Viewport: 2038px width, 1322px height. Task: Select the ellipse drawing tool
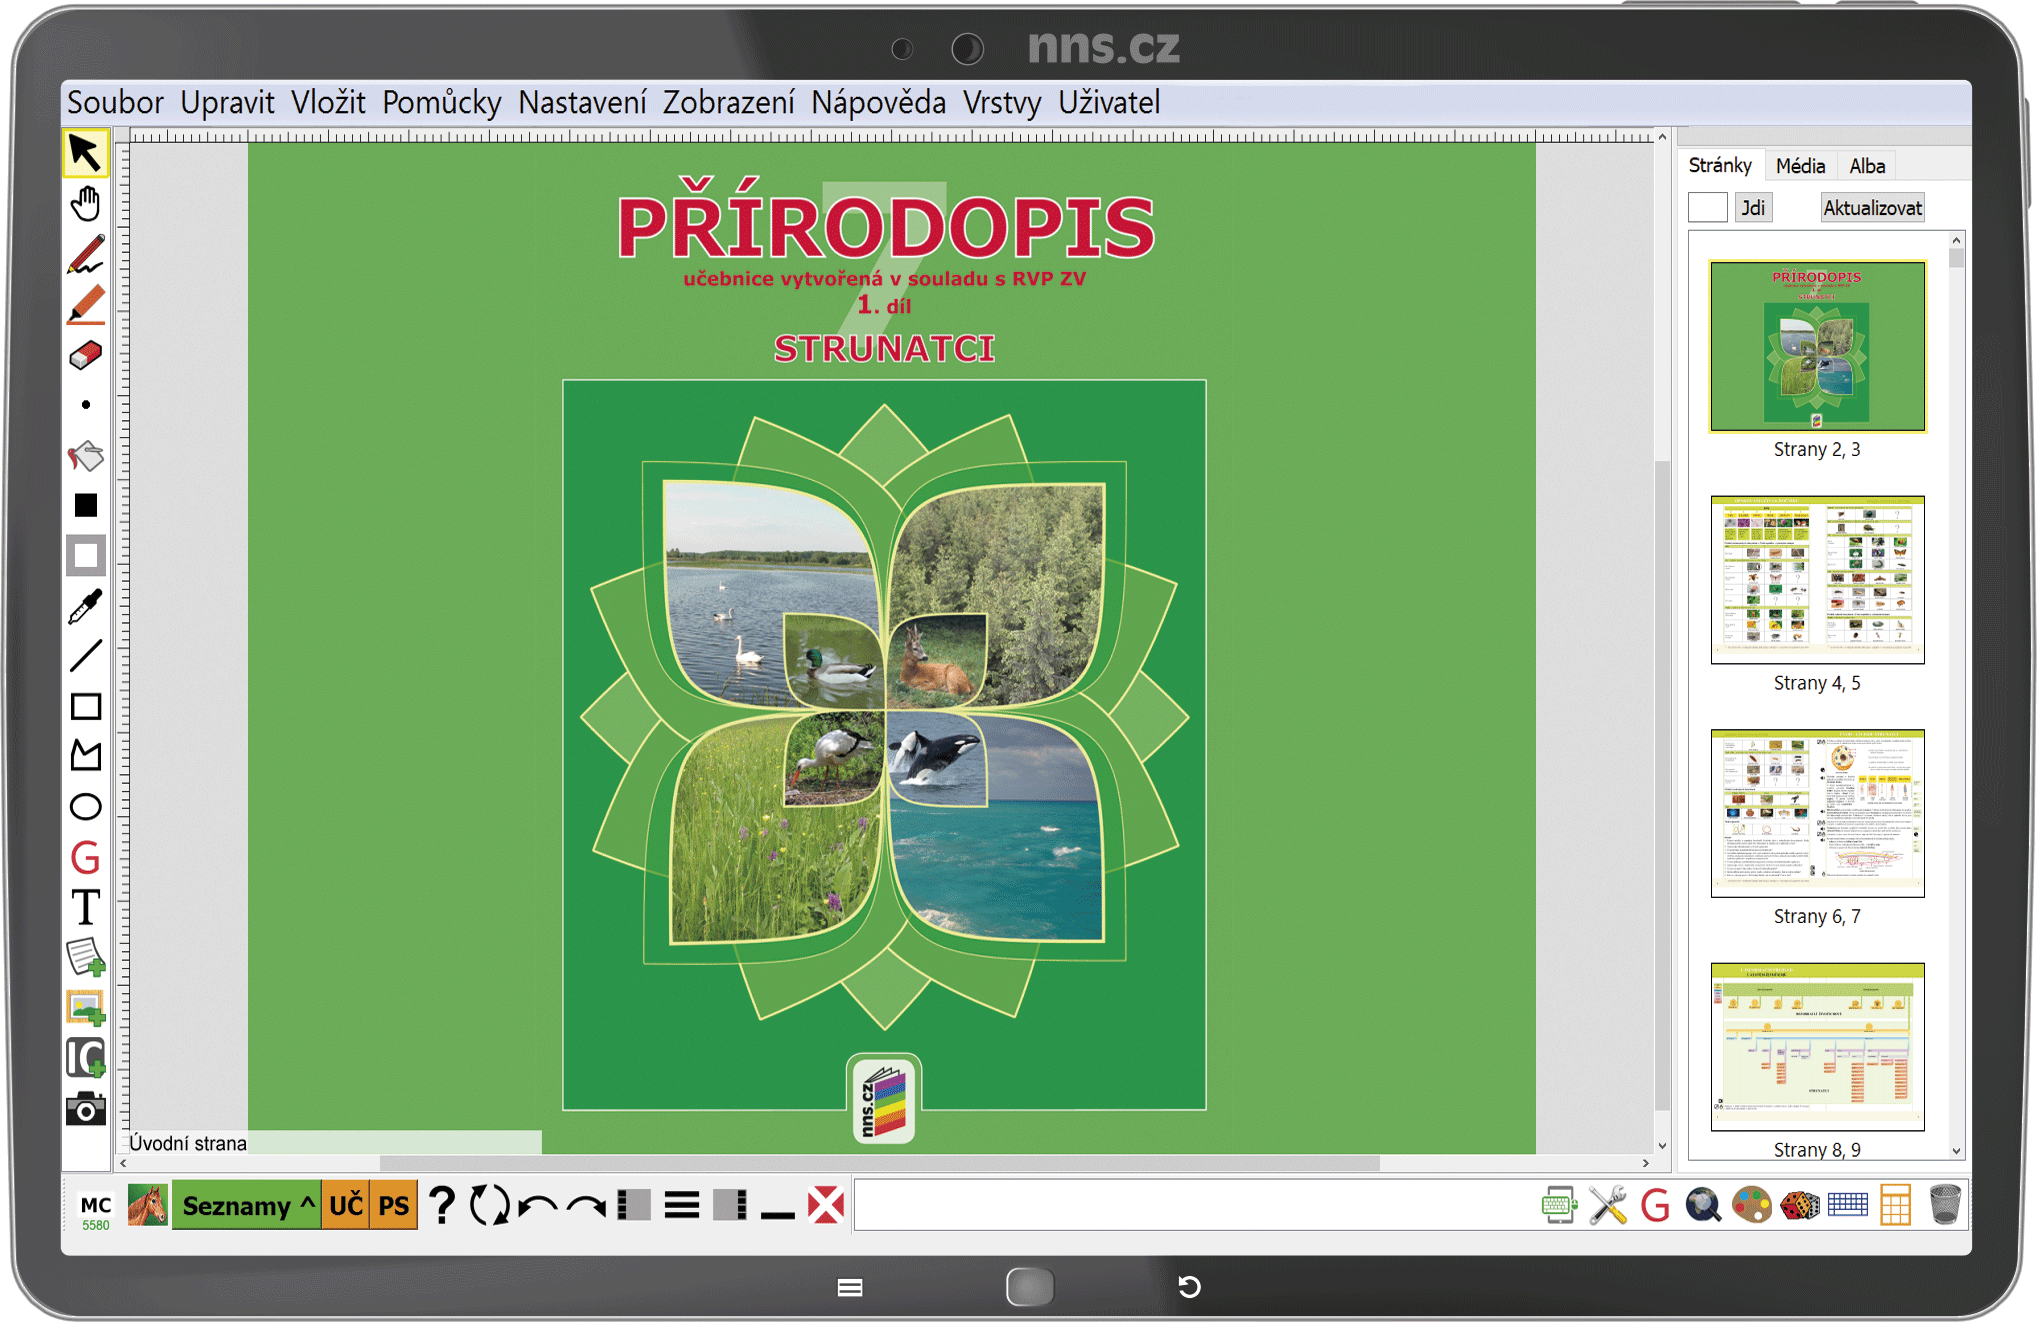pyautogui.click(x=86, y=807)
